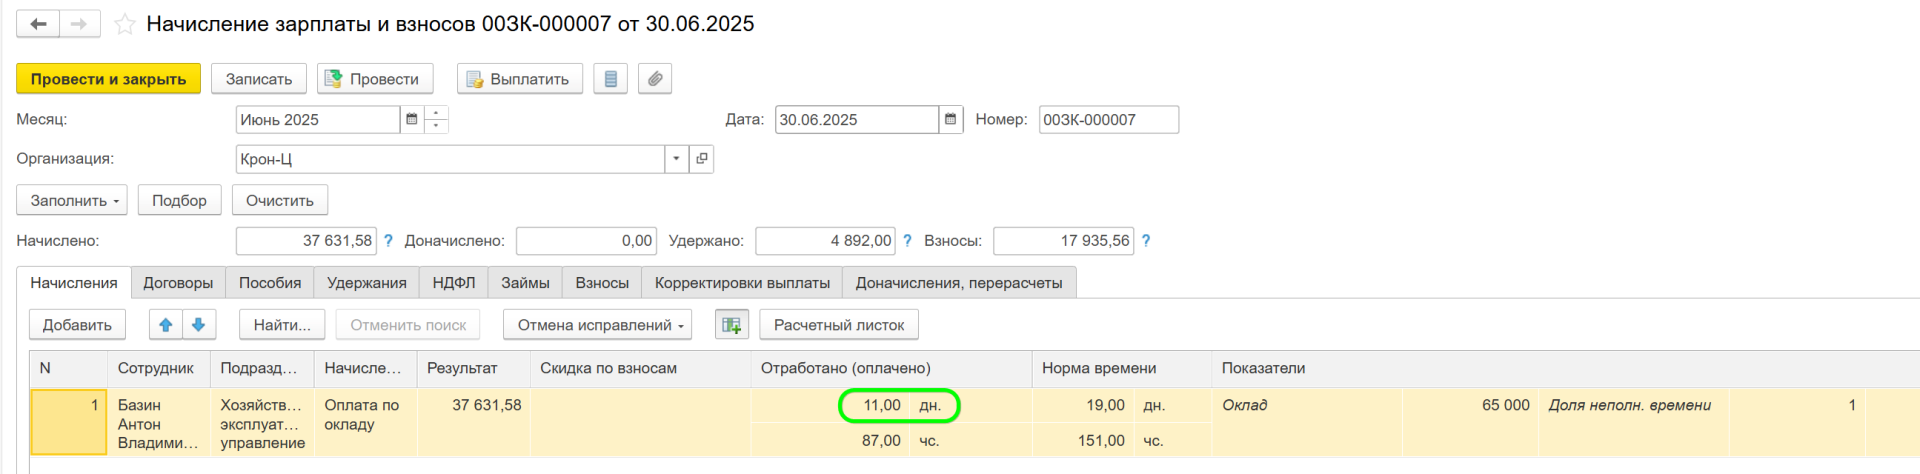Viewport: 1920px width, 474px height.
Task: Click the Отменить поиск button
Action: tap(408, 325)
